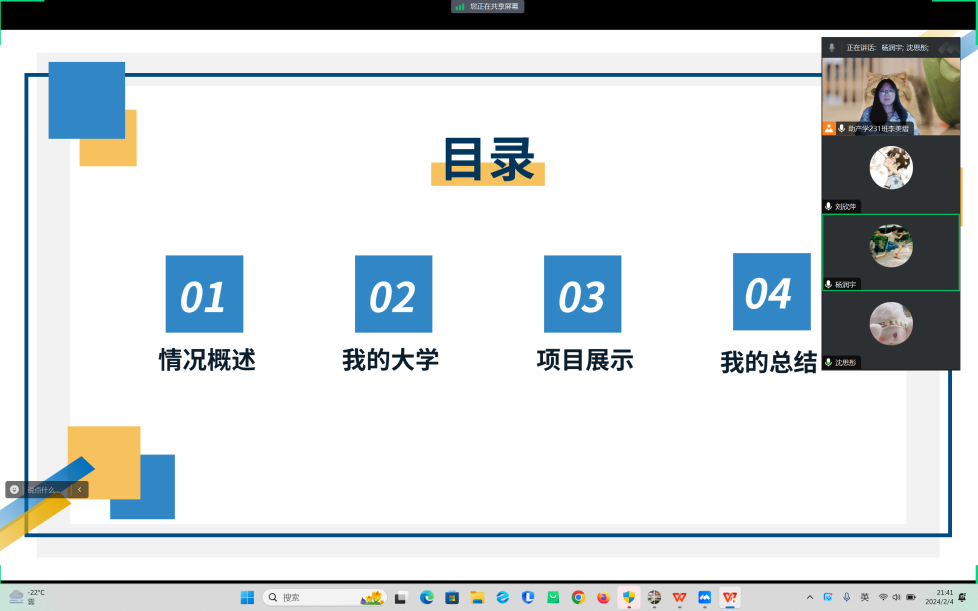Toggle microphone icon next to 杨润宇
The height and width of the screenshot is (611, 978).
828,285
